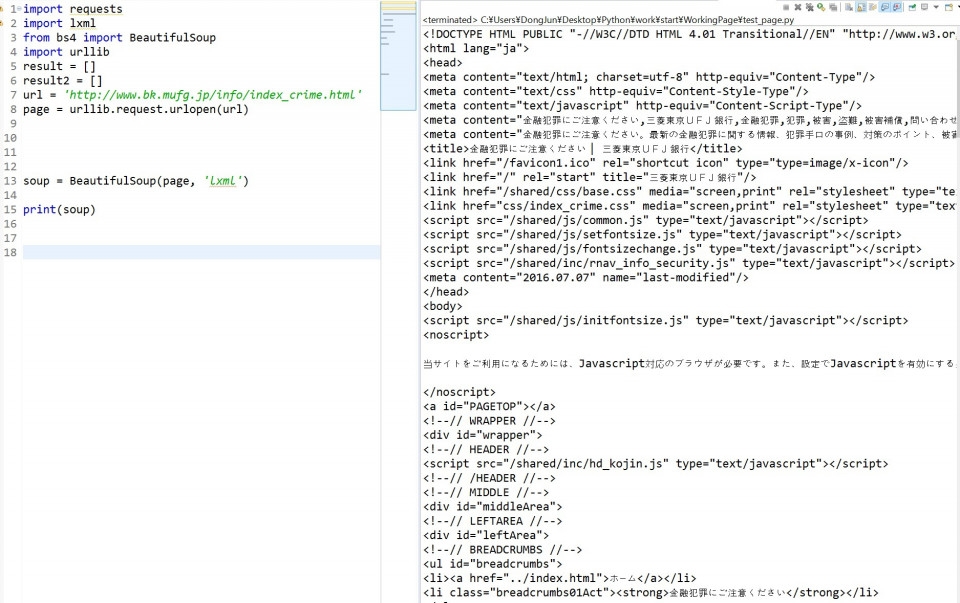Click line number 18 in the gutter
Viewport: 960px width, 603px height.
pos(10,252)
